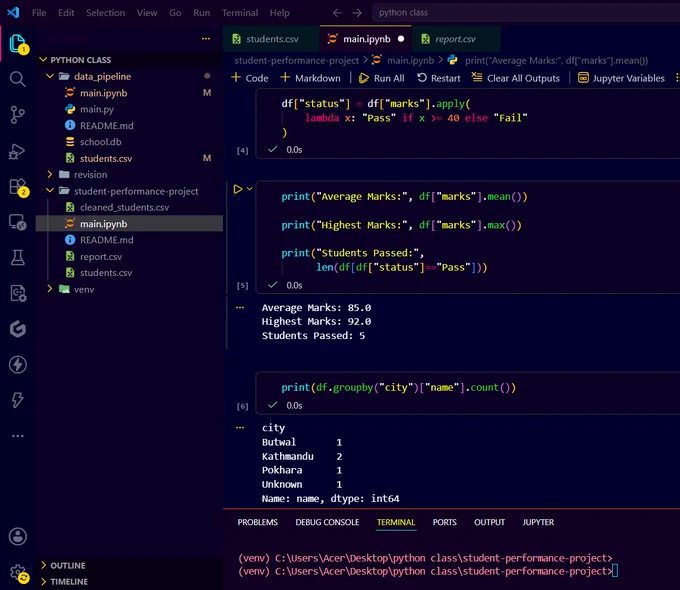This screenshot has width=680, height=590.
Task: Open cleaned_students.csv in explorer
Action: pos(124,207)
